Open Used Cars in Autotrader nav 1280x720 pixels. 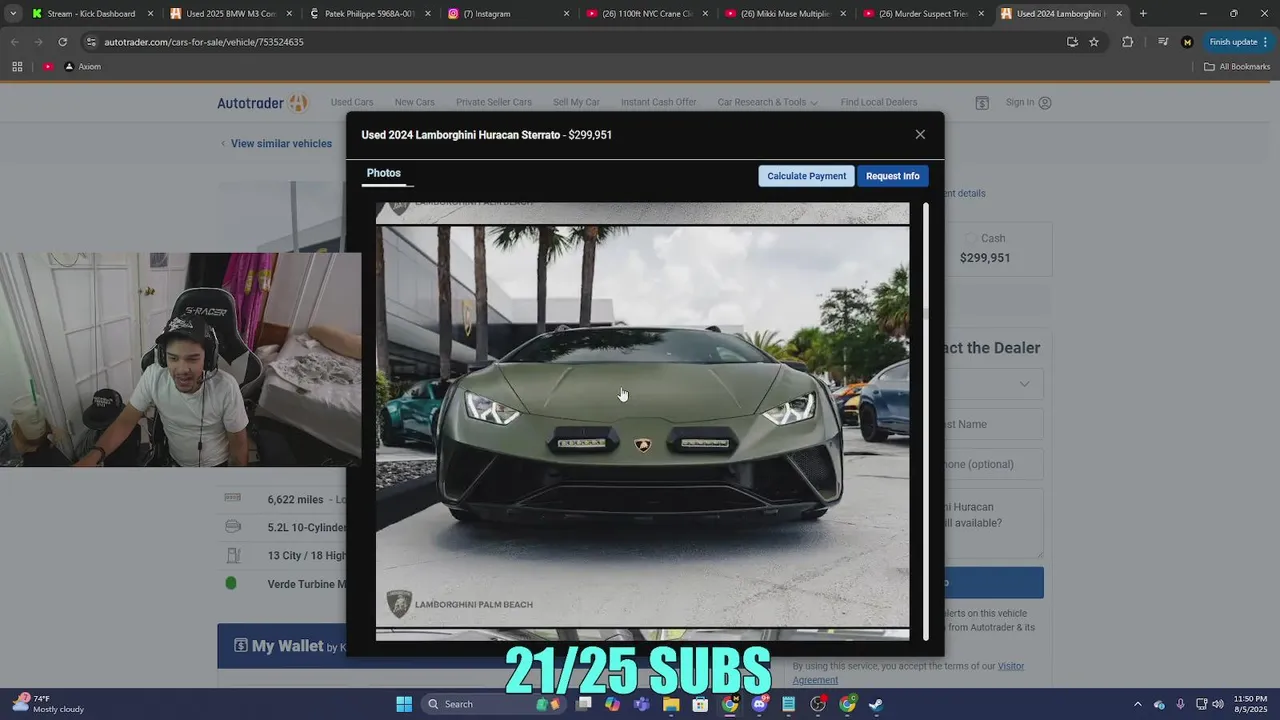[352, 102]
